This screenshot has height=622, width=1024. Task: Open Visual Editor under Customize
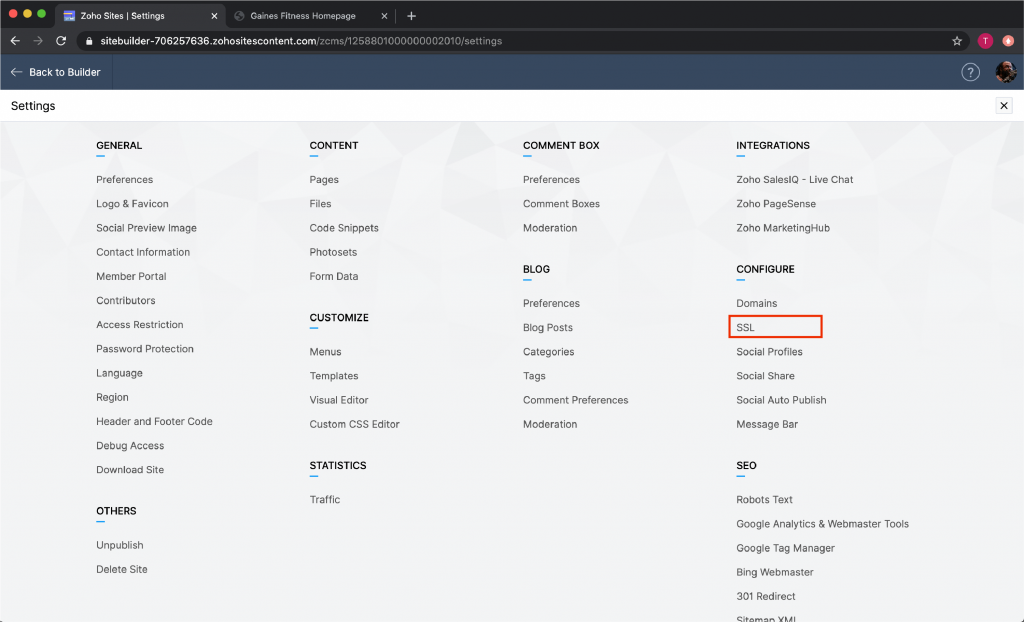[x=339, y=400]
